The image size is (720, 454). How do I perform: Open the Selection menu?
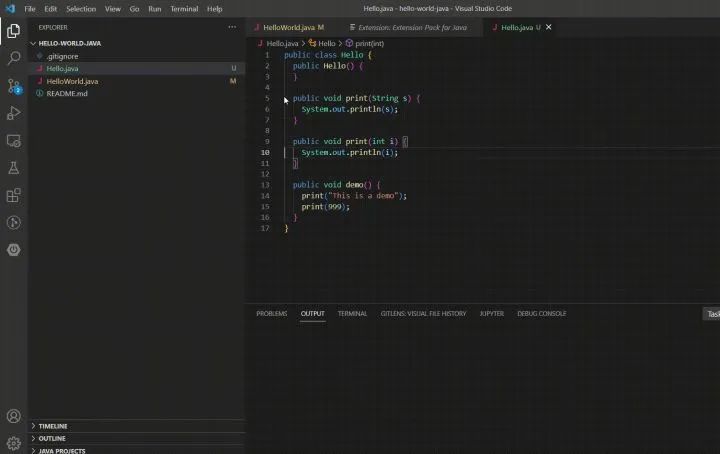81,8
